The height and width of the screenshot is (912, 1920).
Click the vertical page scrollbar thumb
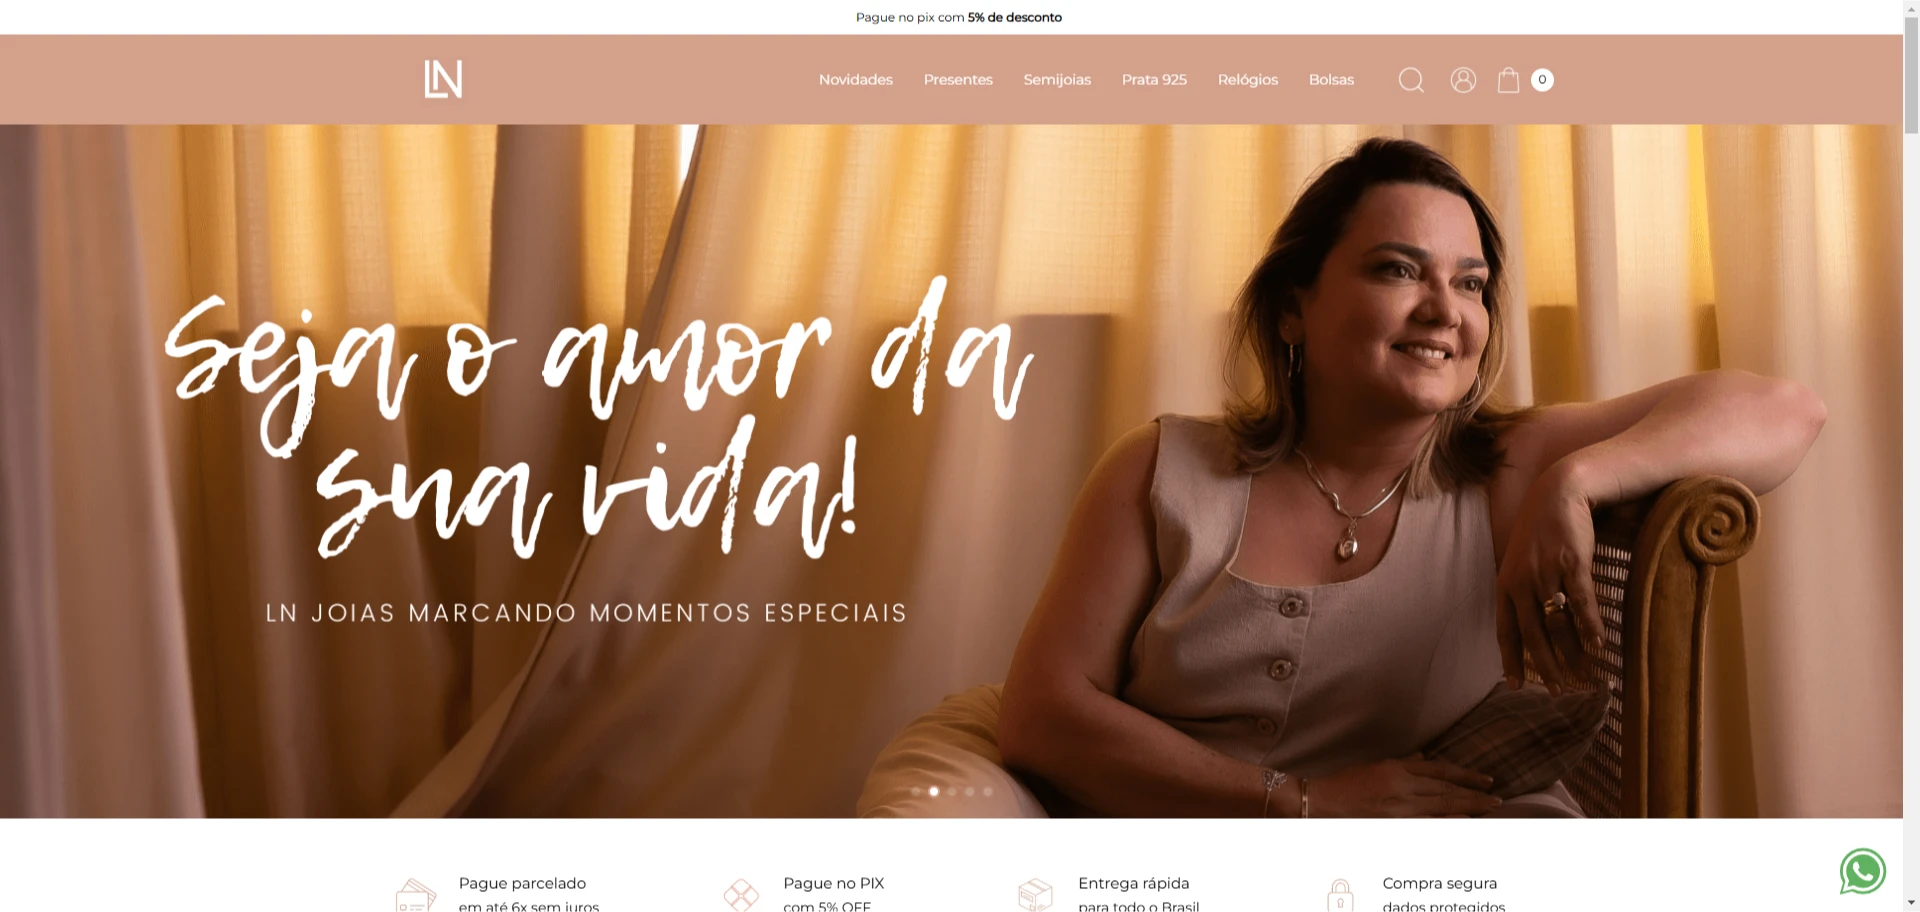coord(1911,75)
